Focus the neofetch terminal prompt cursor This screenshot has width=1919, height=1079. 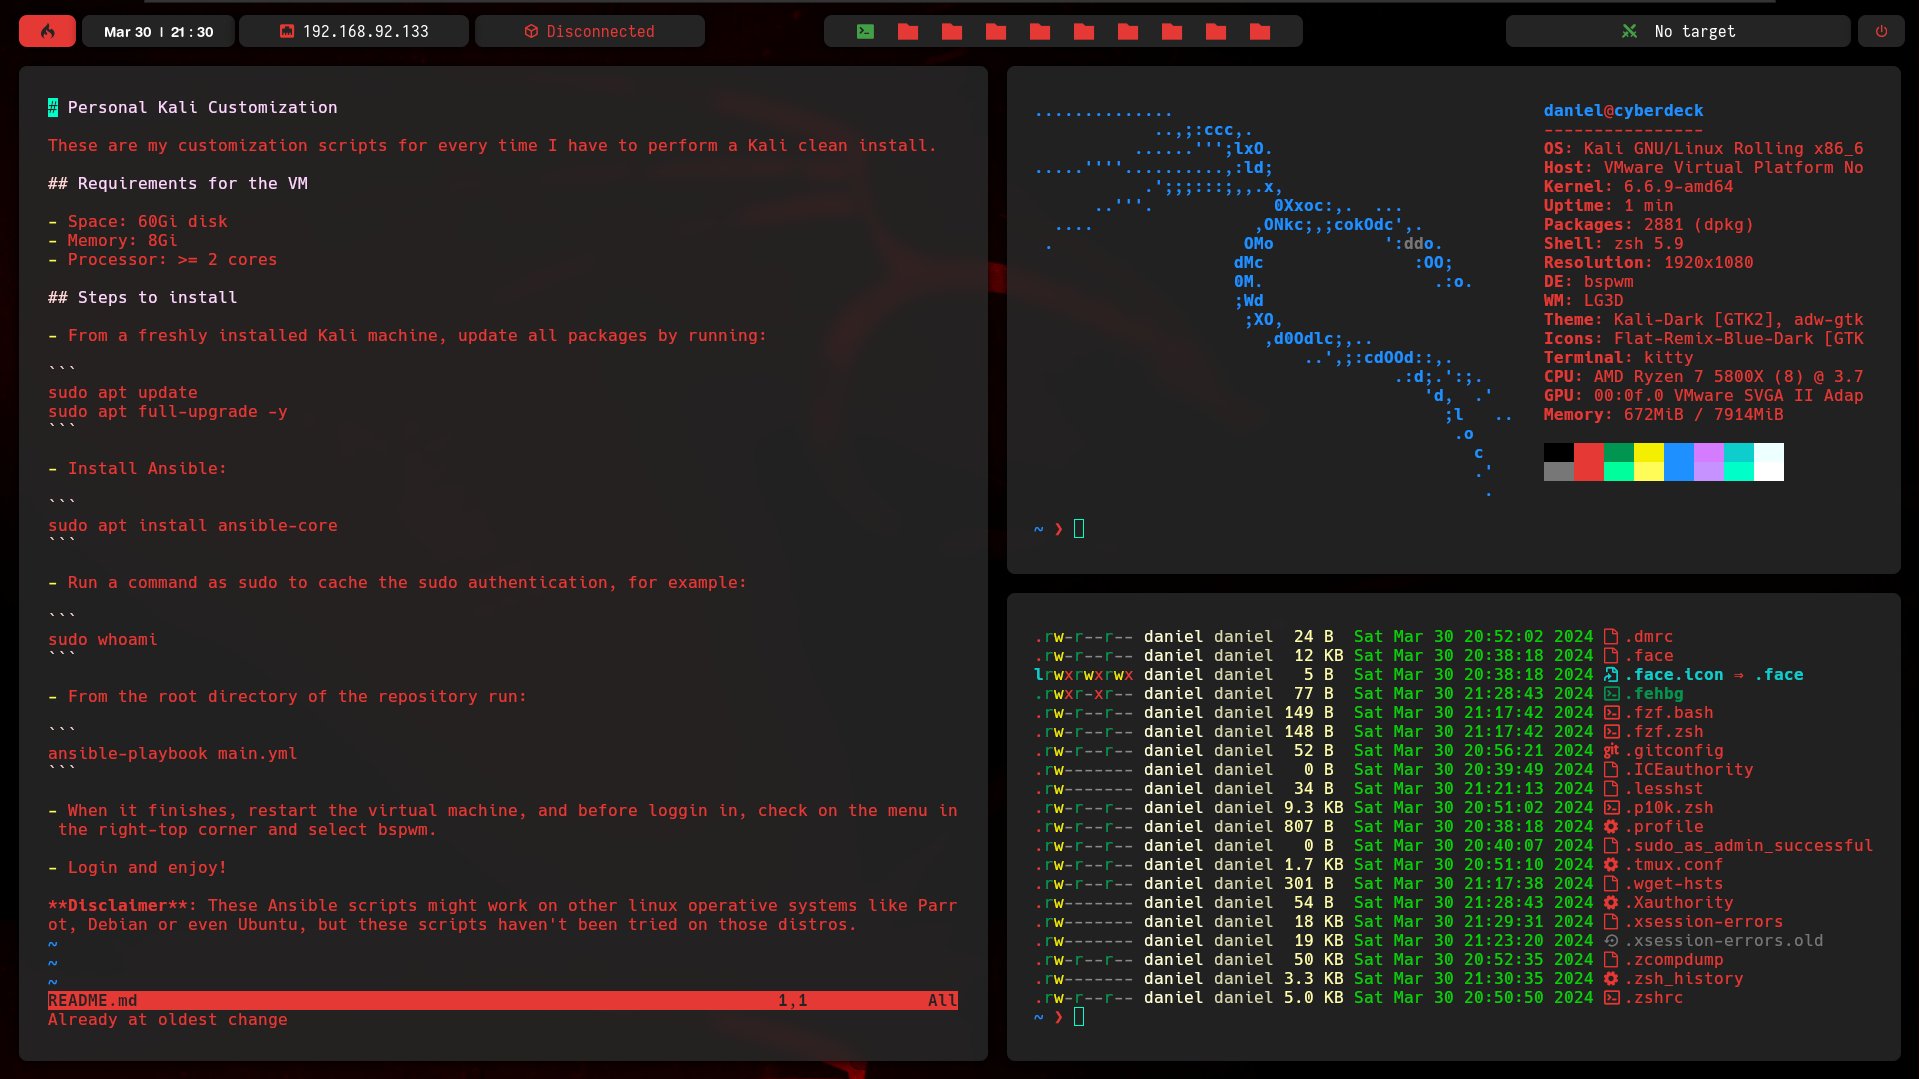click(x=1079, y=528)
